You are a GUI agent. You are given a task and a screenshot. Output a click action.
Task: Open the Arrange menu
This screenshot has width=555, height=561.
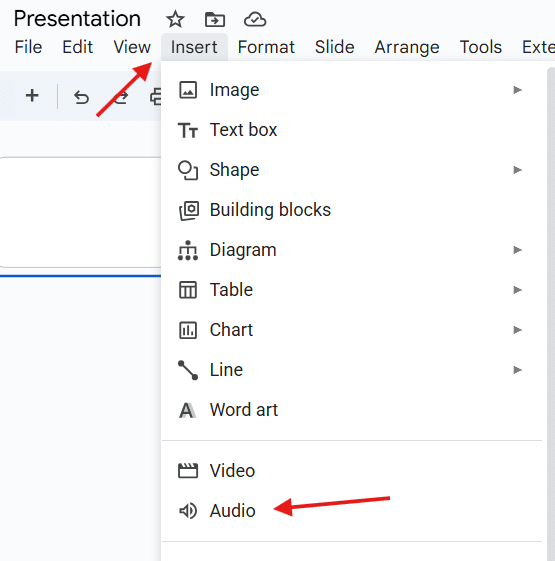coord(407,47)
